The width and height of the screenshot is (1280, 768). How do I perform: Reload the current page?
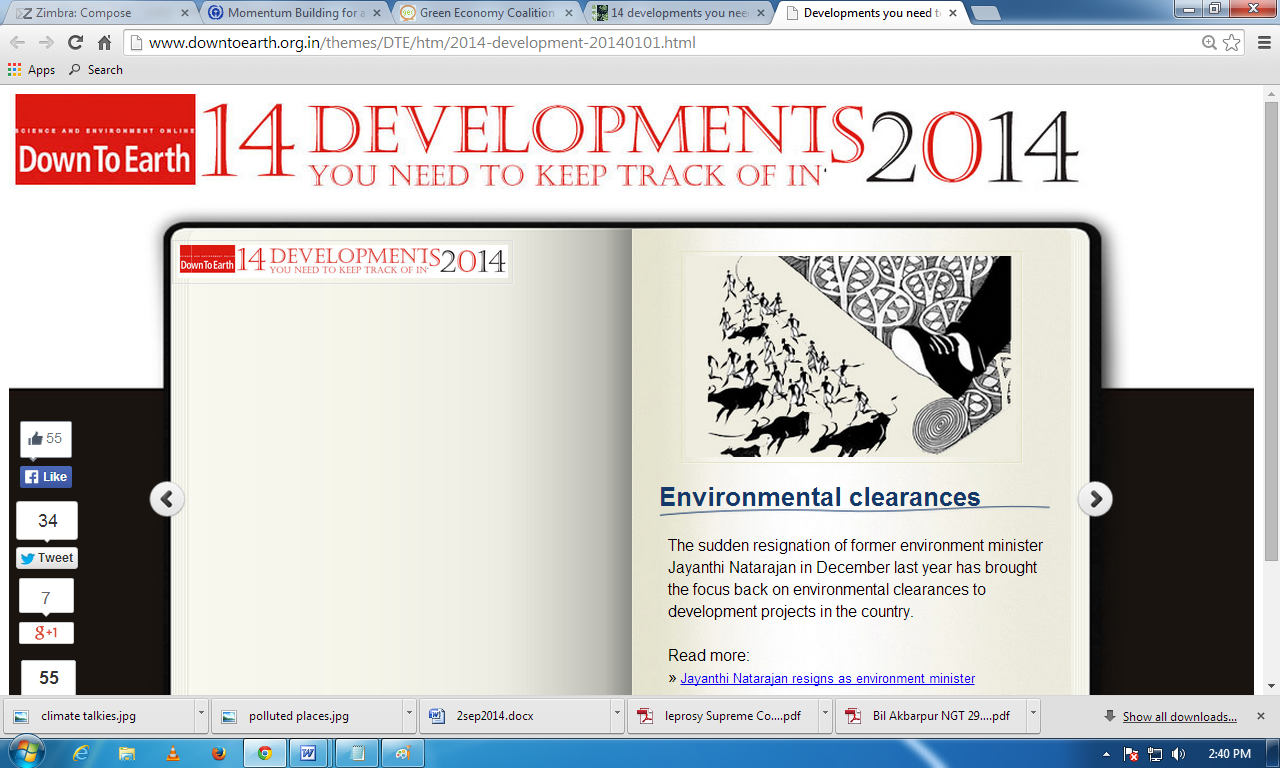[75, 43]
